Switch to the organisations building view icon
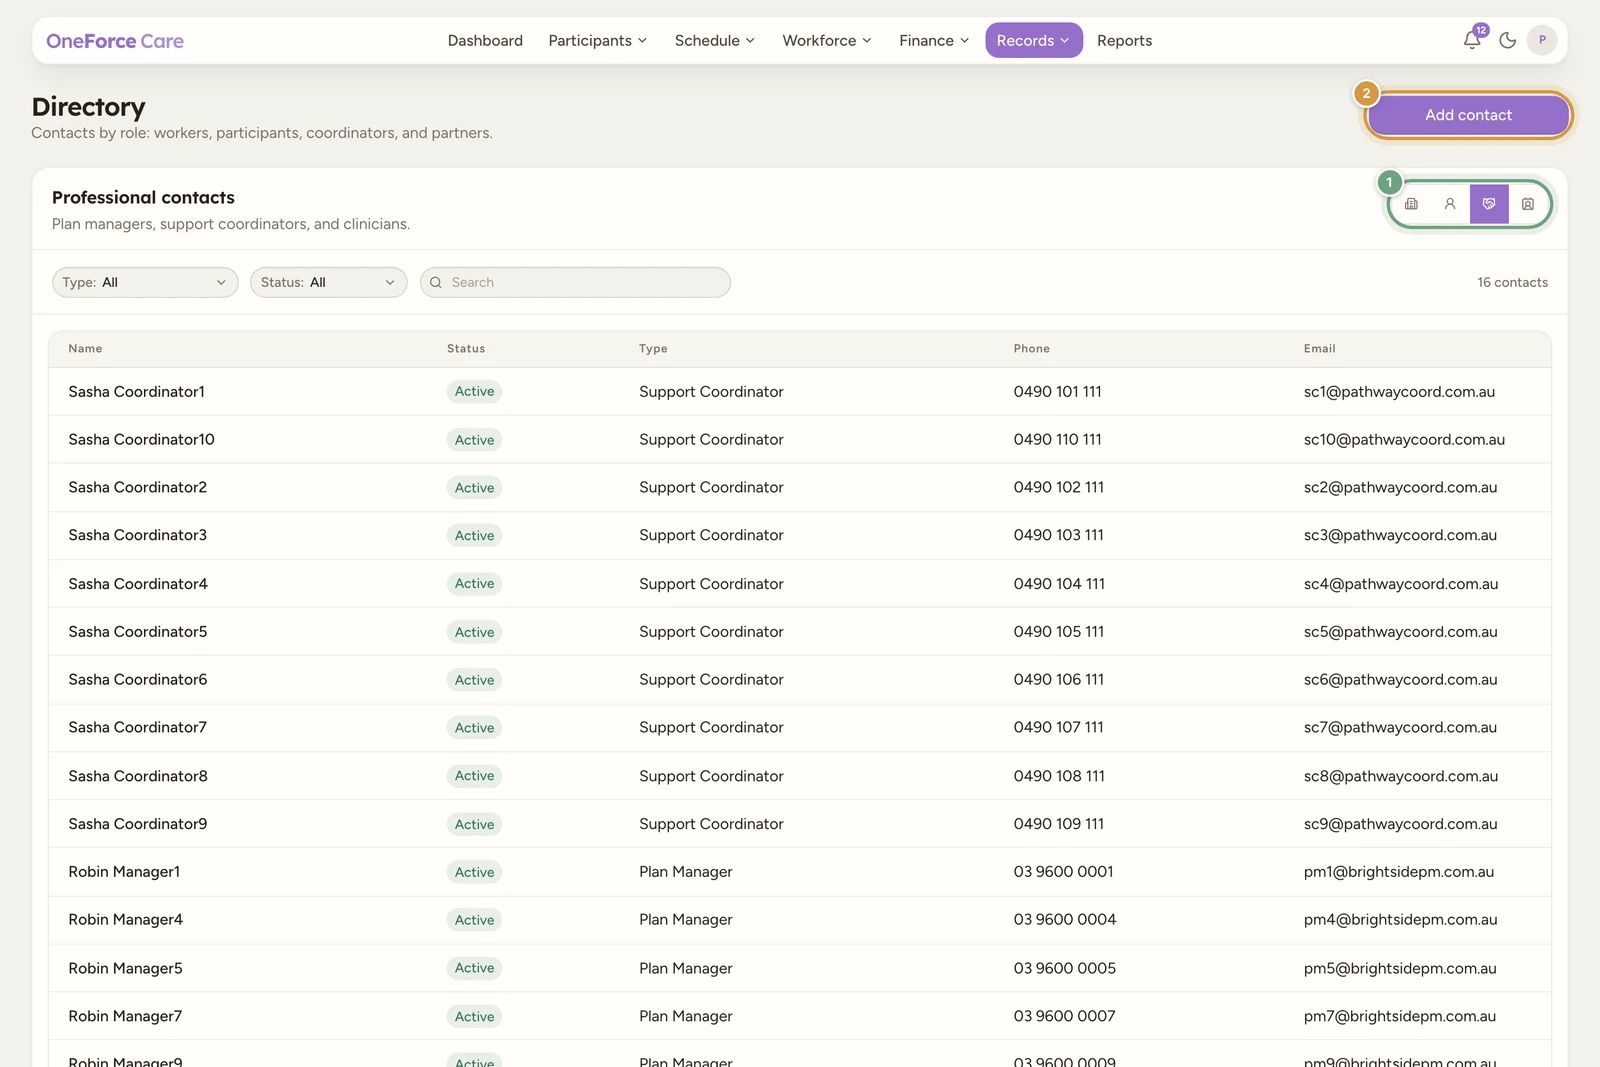Screen dimensions: 1600x1067 point(1411,204)
